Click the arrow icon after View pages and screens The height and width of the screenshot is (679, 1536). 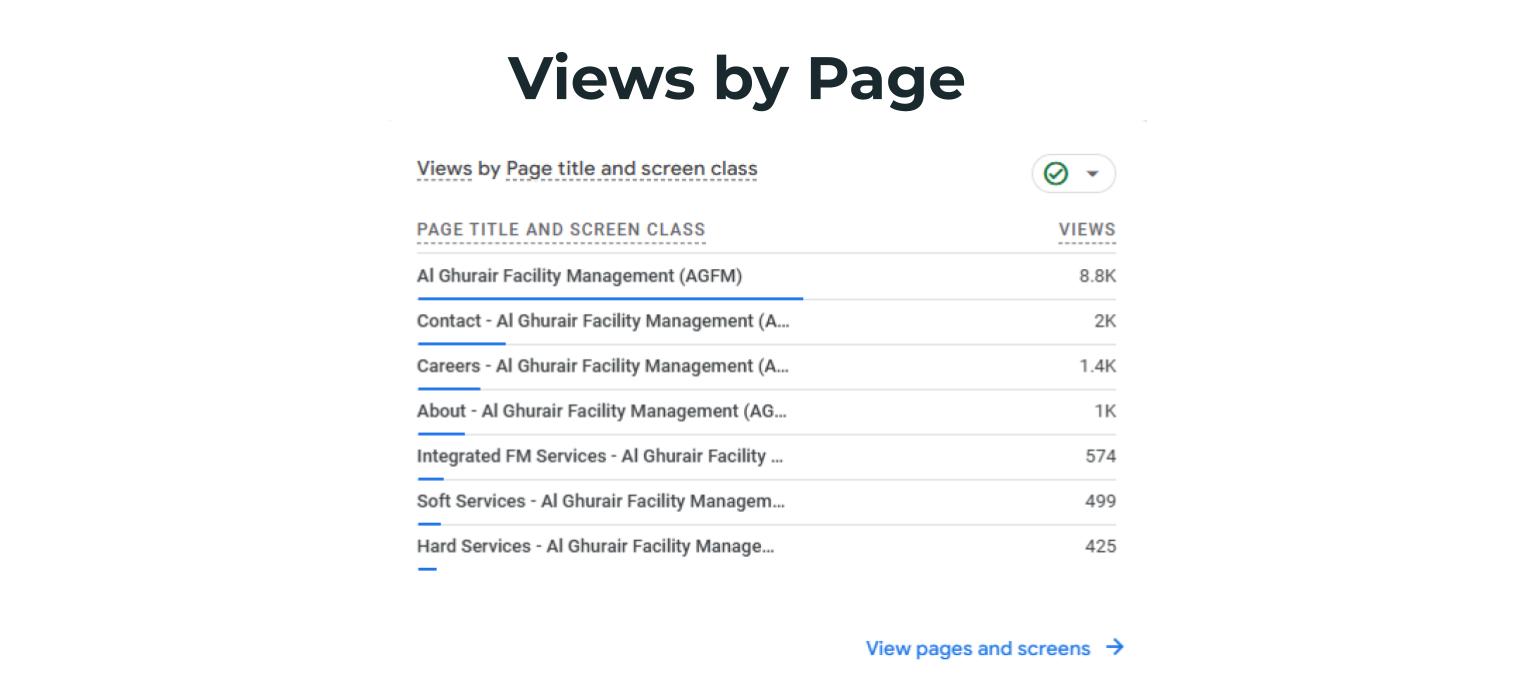[x=1115, y=648]
